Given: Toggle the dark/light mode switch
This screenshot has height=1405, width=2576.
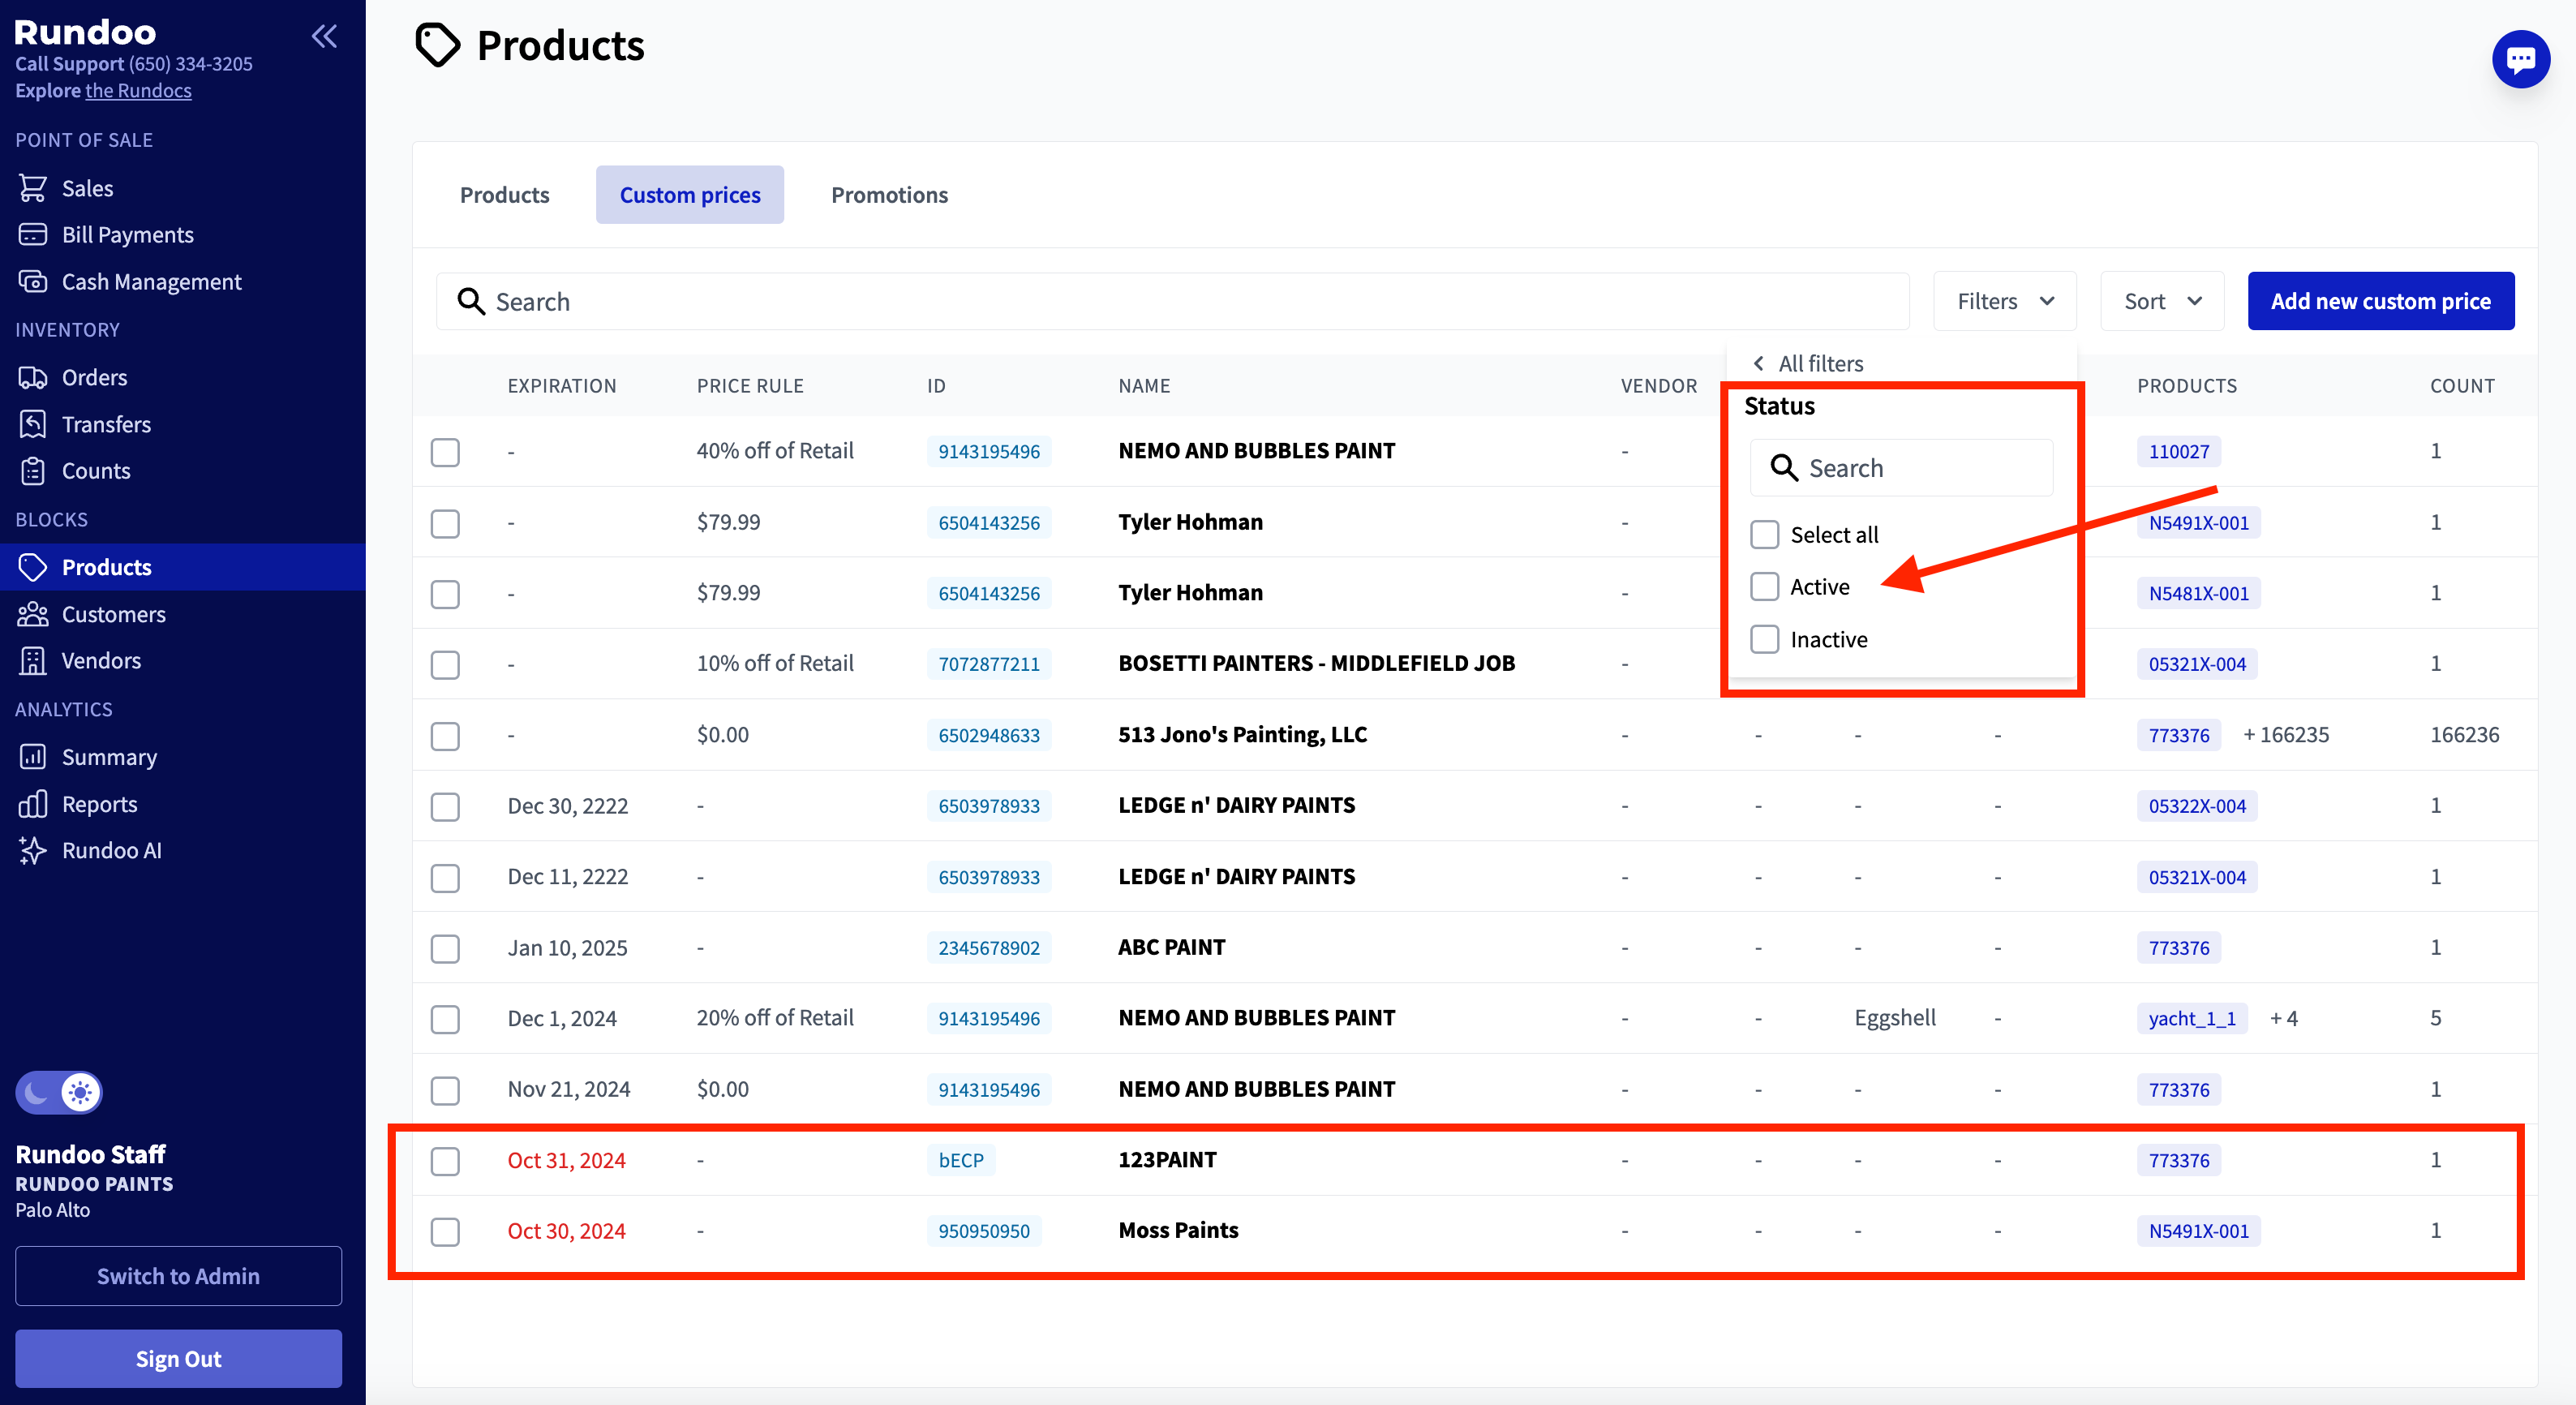Looking at the screenshot, I should point(59,1092).
